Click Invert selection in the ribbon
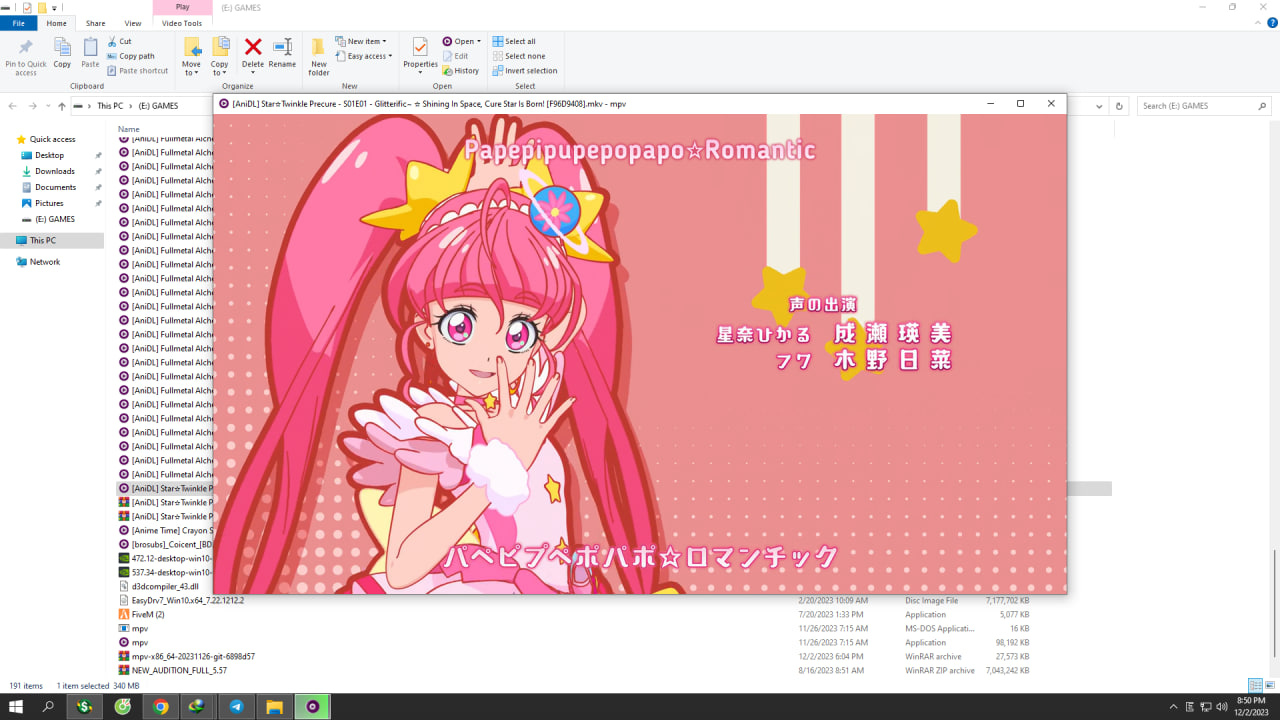 point(525,71)
